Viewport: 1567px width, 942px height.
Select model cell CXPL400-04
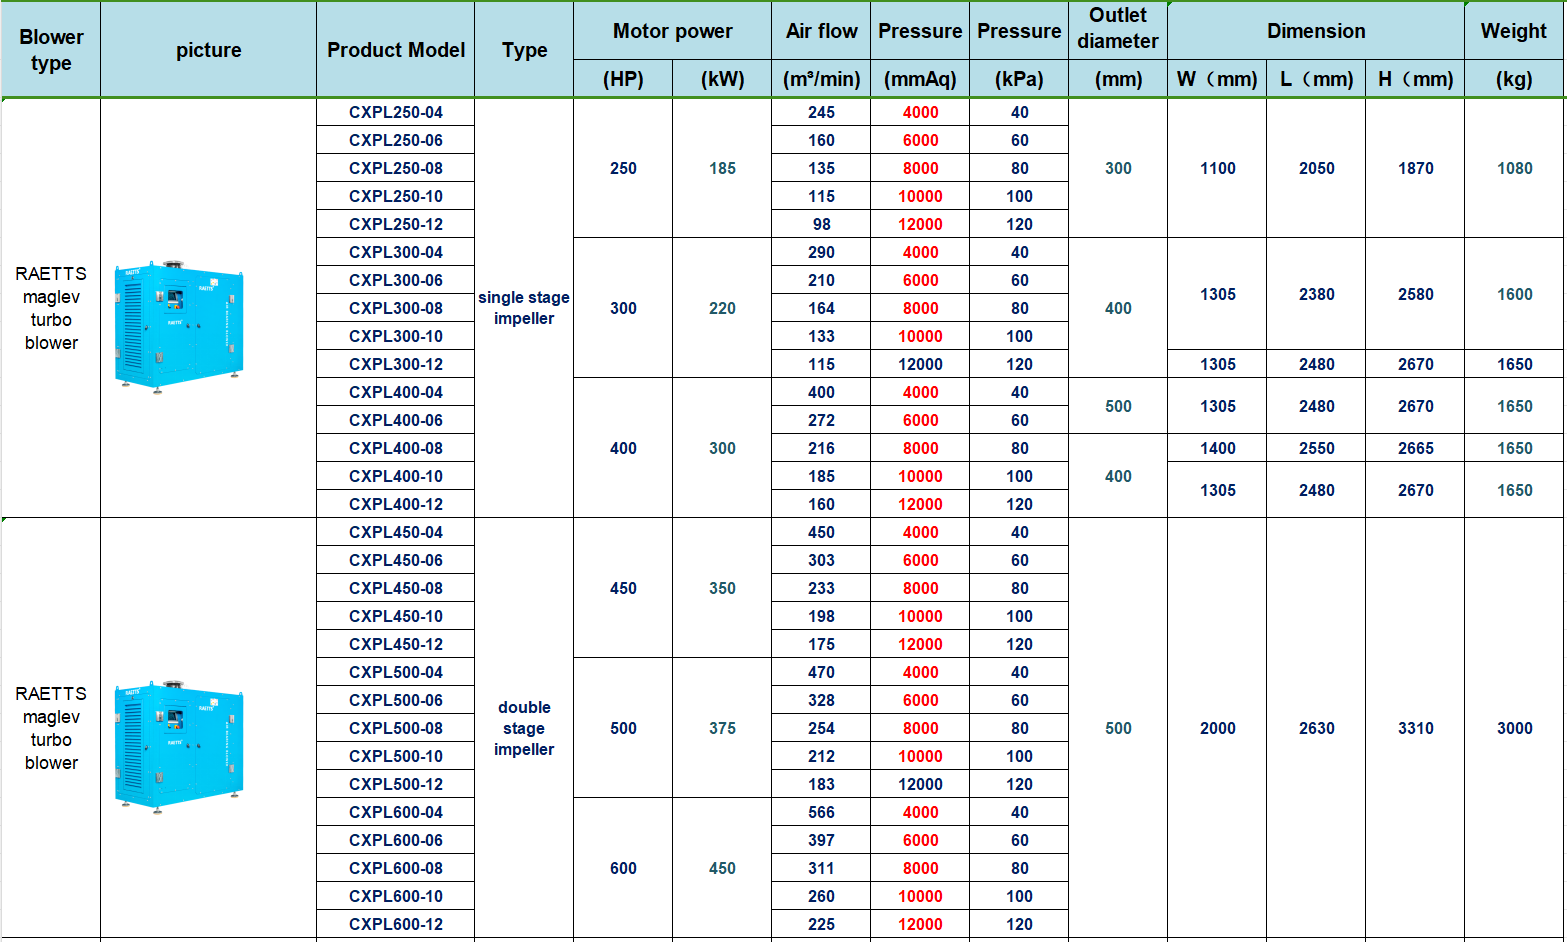[x=396, y=392]
